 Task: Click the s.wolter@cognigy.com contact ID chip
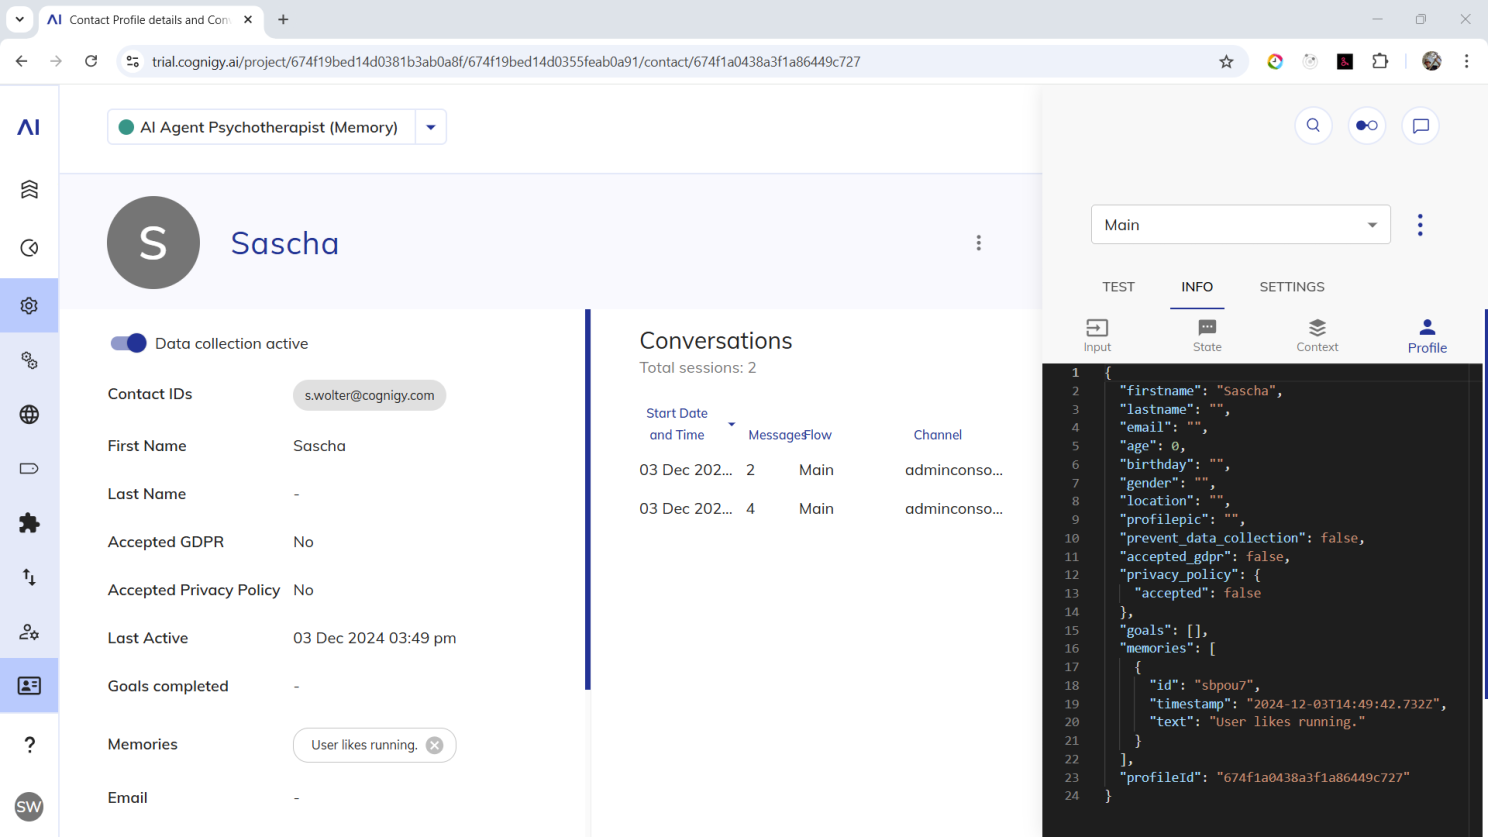coord(369,395)
